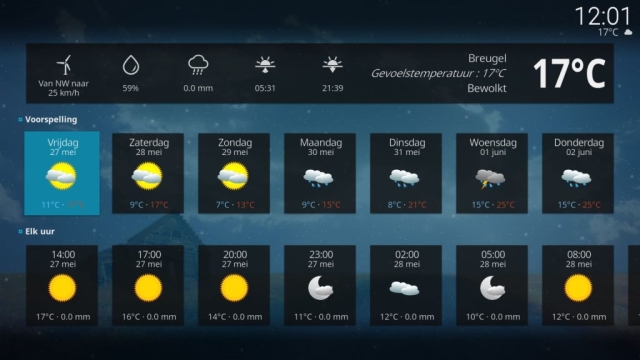
Task: Select the Zaterdag 28 mei forecast tile
Action: (x=148, y=173)
